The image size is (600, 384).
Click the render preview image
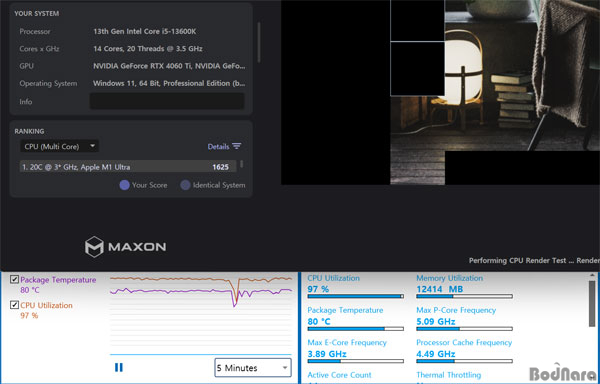point(440,92)
